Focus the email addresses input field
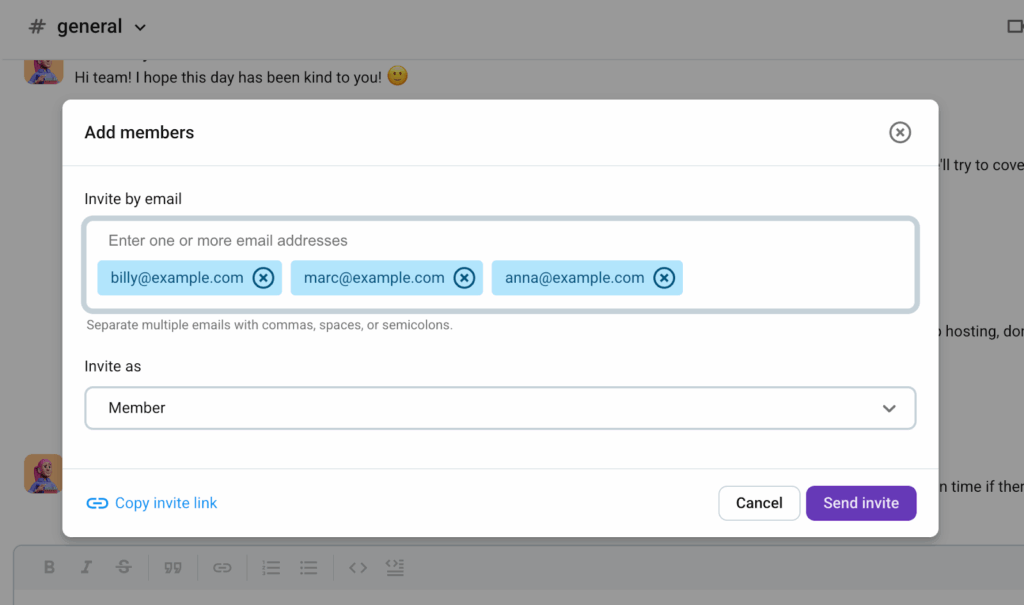Image resolution: width=1024 pixels, height=605 pixels. point(500,241)
